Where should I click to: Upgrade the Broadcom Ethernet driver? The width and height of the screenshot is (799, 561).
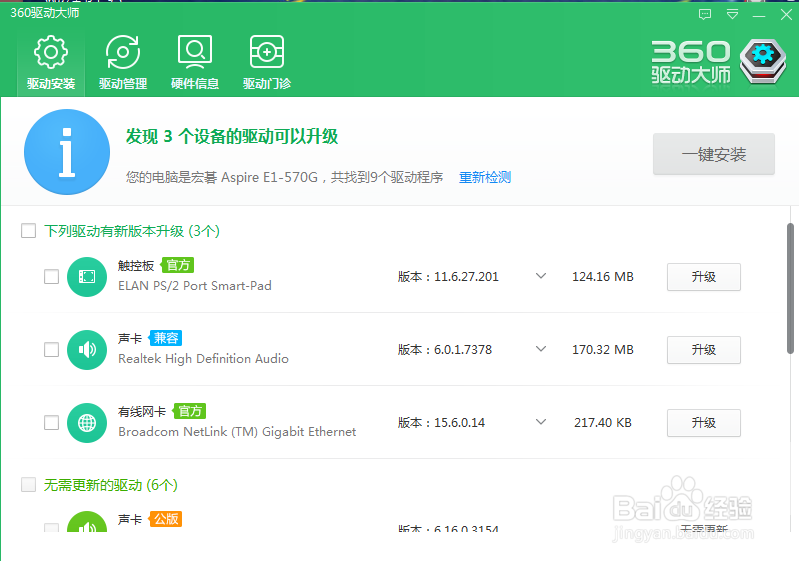[704, 422]
